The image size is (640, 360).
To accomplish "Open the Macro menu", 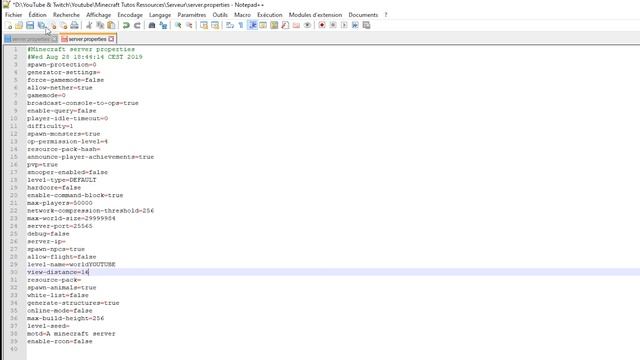I will [242, 15].
